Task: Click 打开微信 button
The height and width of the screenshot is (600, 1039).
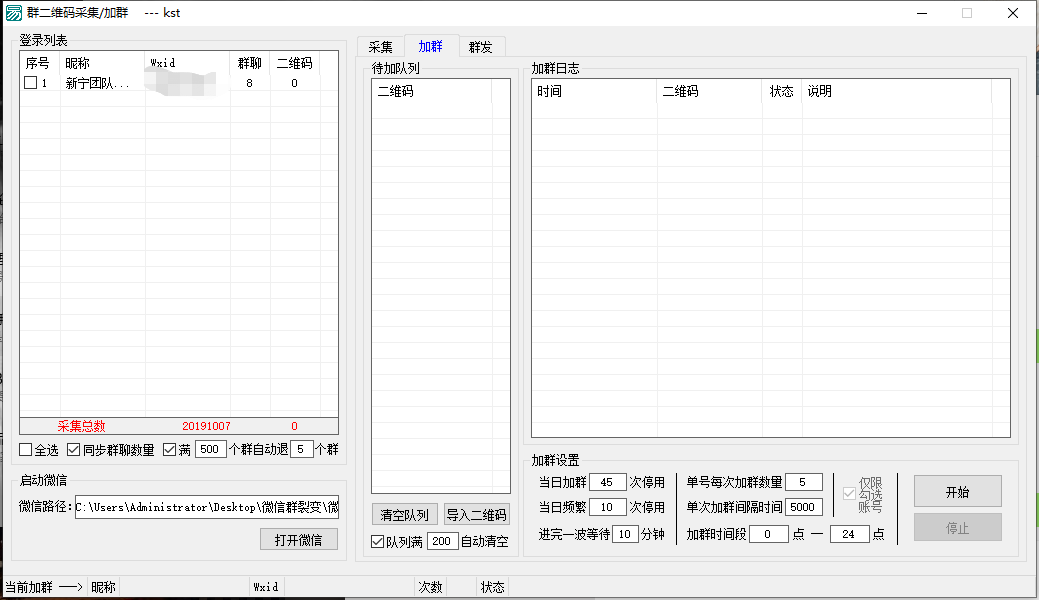Action: [299, 540]
